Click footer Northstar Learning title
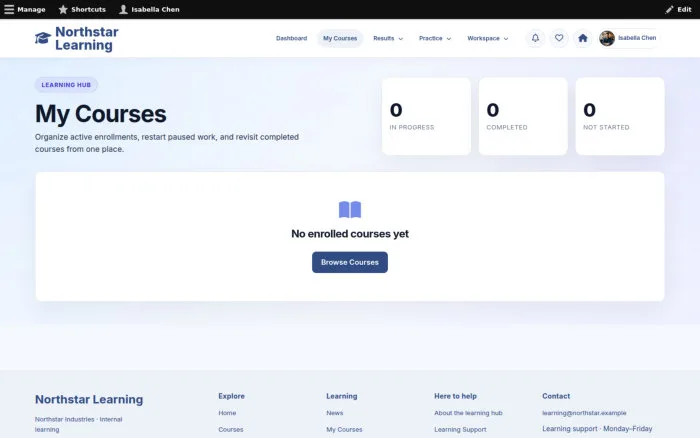The width and height of the screenshot is (700, 438). click(89, 399)
